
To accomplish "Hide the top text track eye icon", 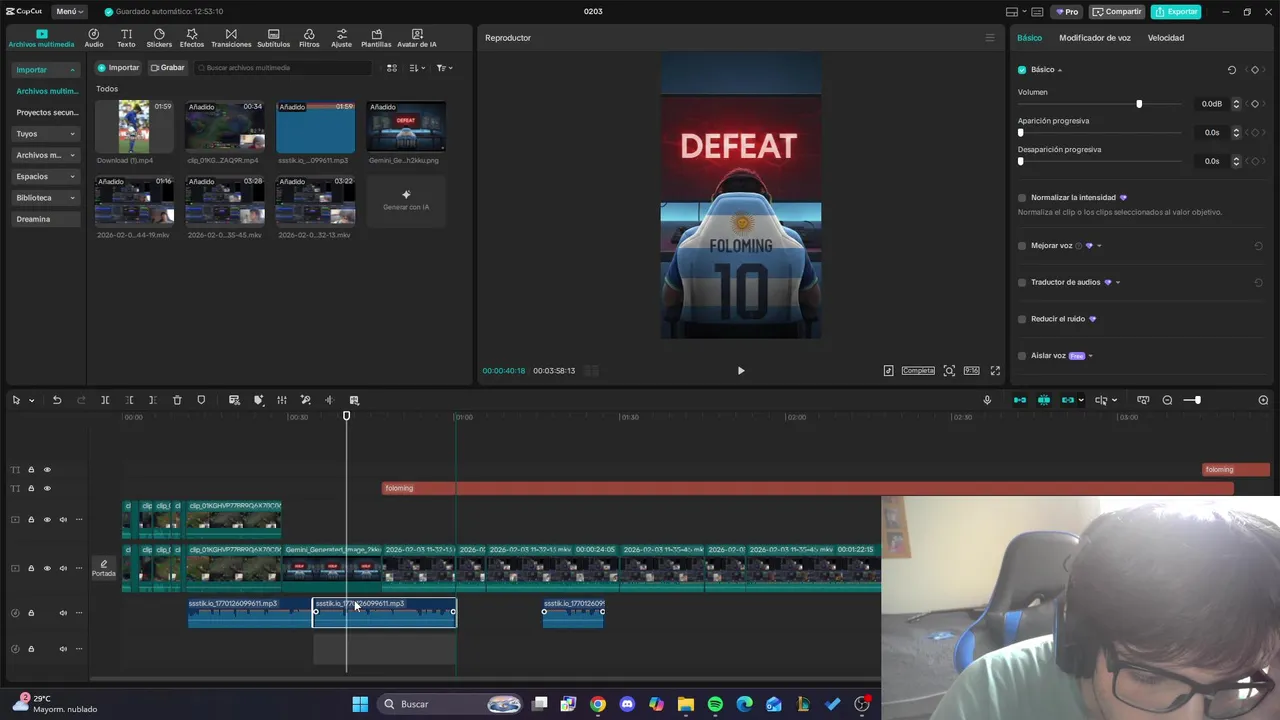I will click(47, 470).
